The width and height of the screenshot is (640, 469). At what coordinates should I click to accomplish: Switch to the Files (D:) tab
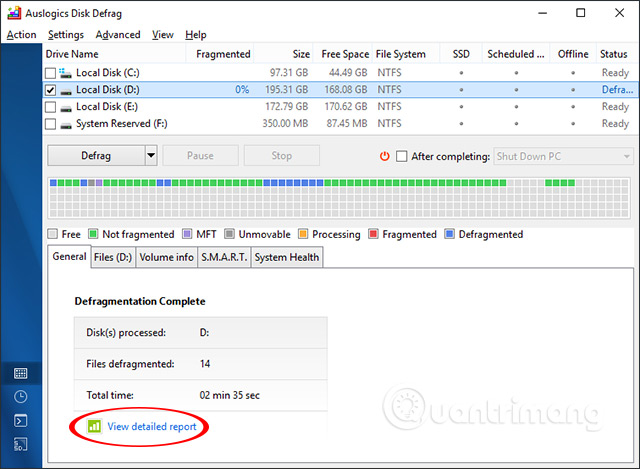pos(113,257)
